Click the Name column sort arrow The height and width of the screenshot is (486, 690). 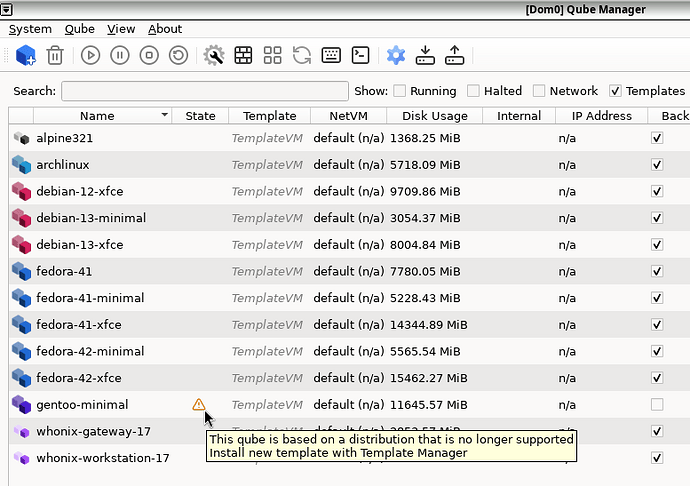pyautogui.click(x=165, y=115)
